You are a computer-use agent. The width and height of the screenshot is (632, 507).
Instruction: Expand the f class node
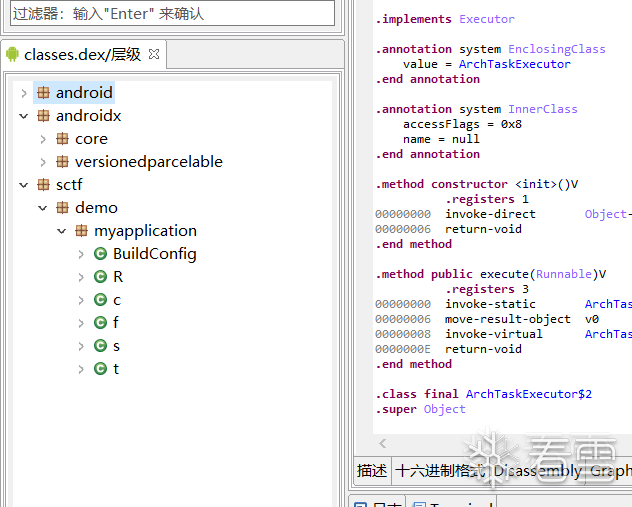(81, 323)
